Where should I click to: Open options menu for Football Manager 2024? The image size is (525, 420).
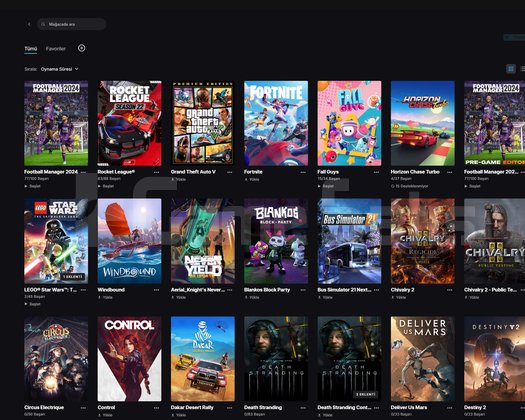pyautogui.click(x=83, y=172)
